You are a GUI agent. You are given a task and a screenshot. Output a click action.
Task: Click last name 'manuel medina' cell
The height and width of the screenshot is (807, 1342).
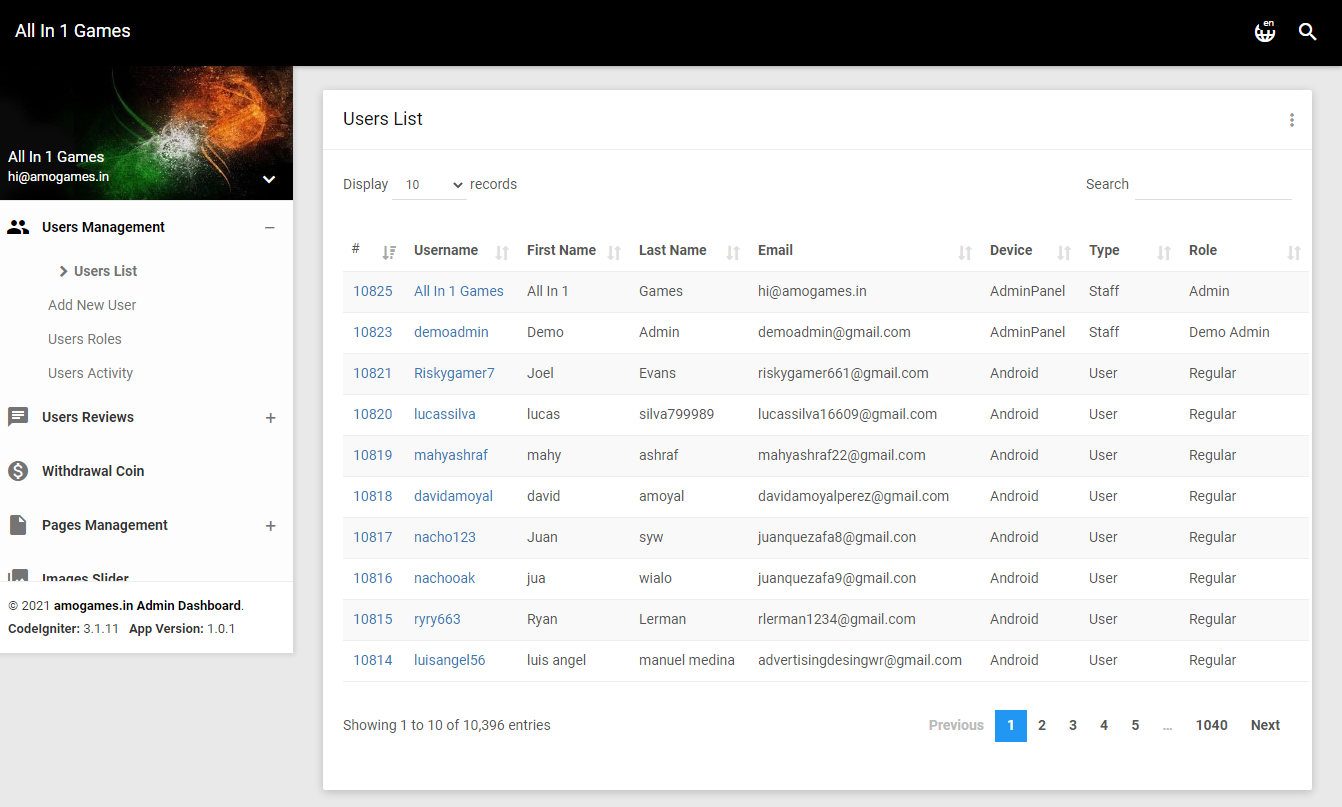pos(687,660)
